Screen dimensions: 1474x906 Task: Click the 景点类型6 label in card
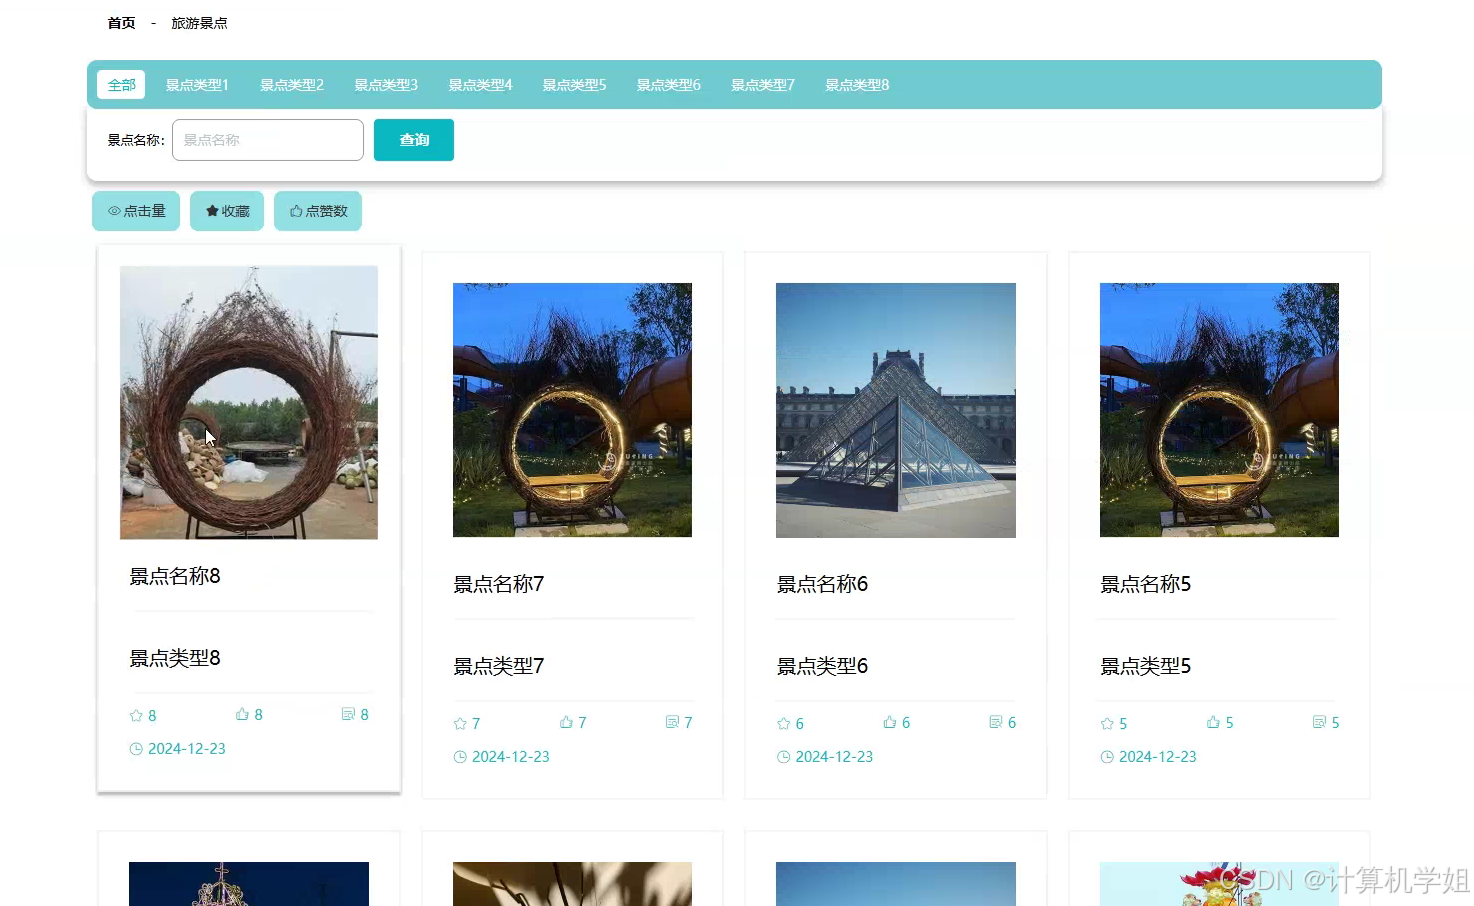click(x=822, y=666)
